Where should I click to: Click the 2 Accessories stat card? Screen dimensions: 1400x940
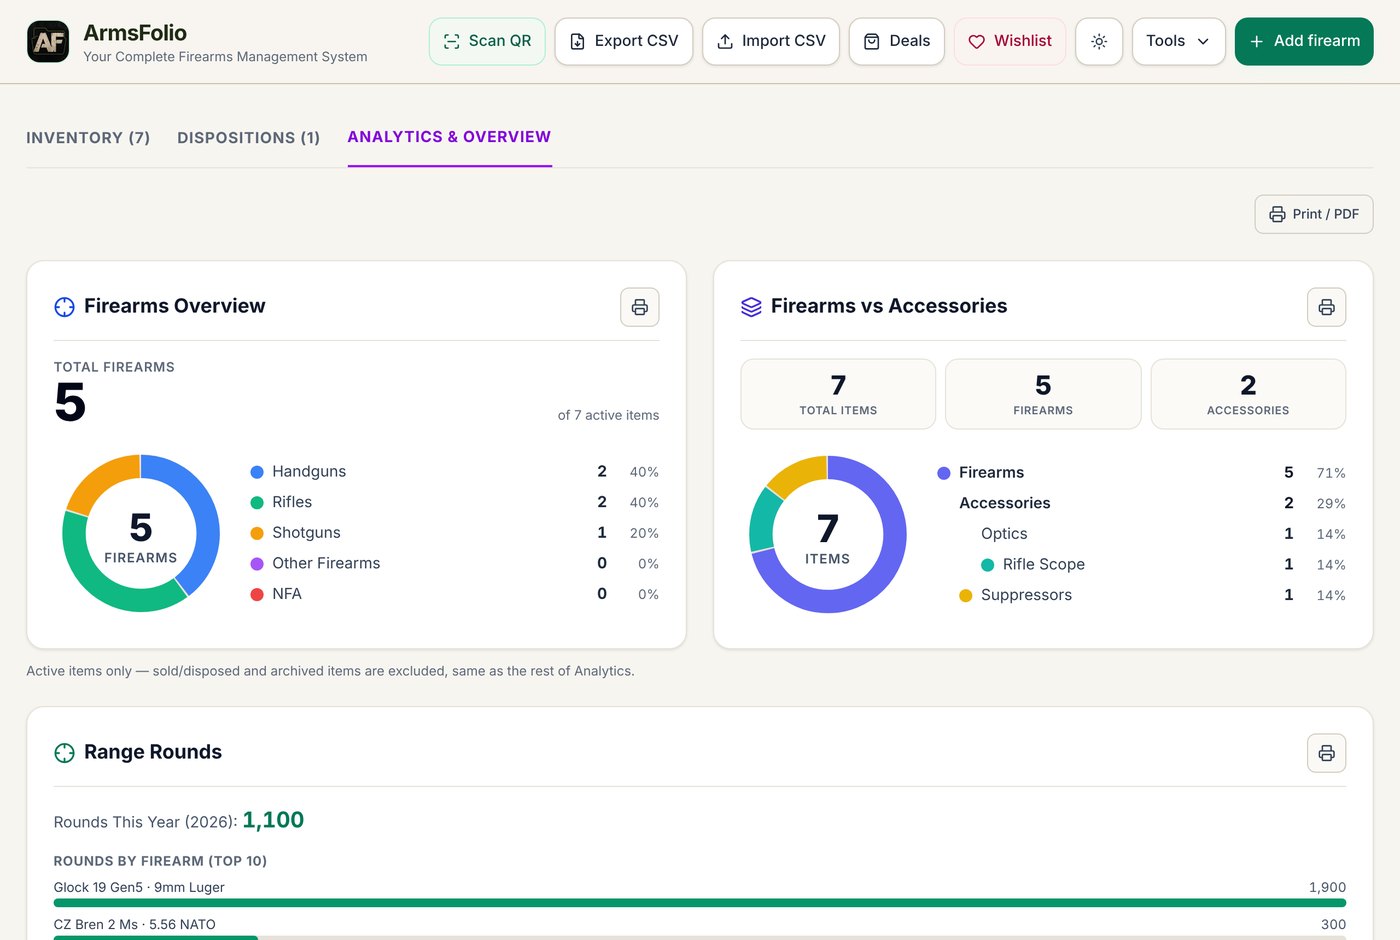click(1248, 394)
